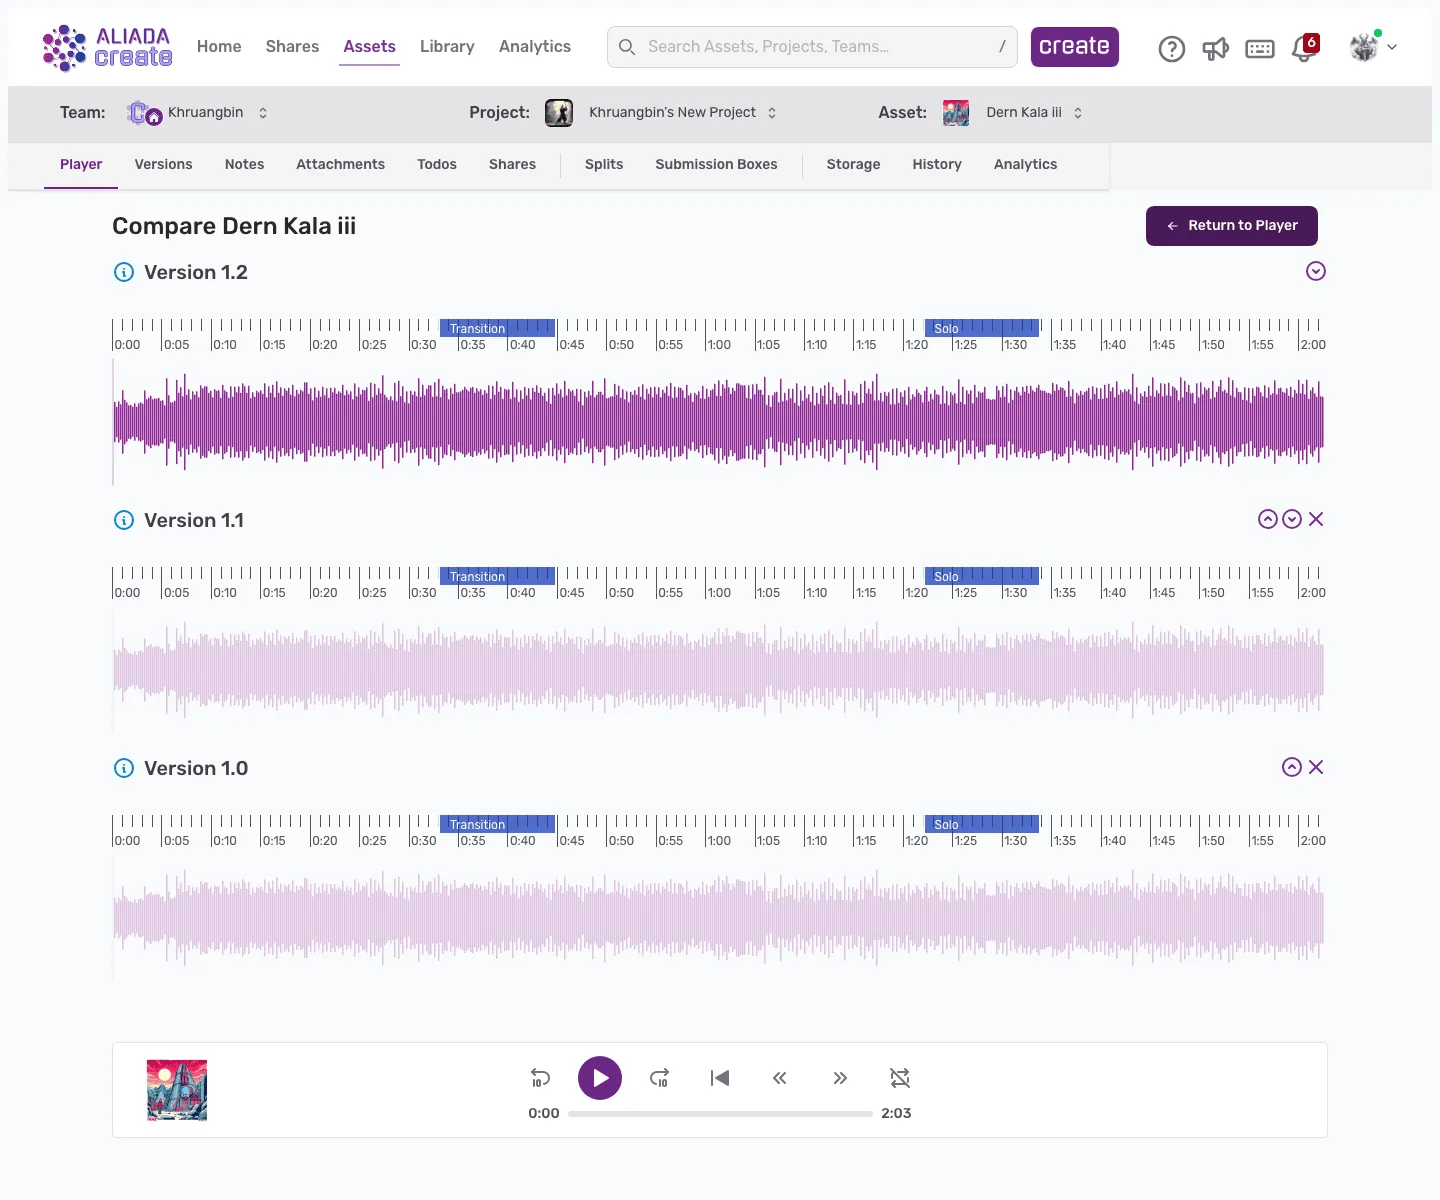Switch to the Versions tab
The image size is (1440, 1200).
tap(163, 164)
